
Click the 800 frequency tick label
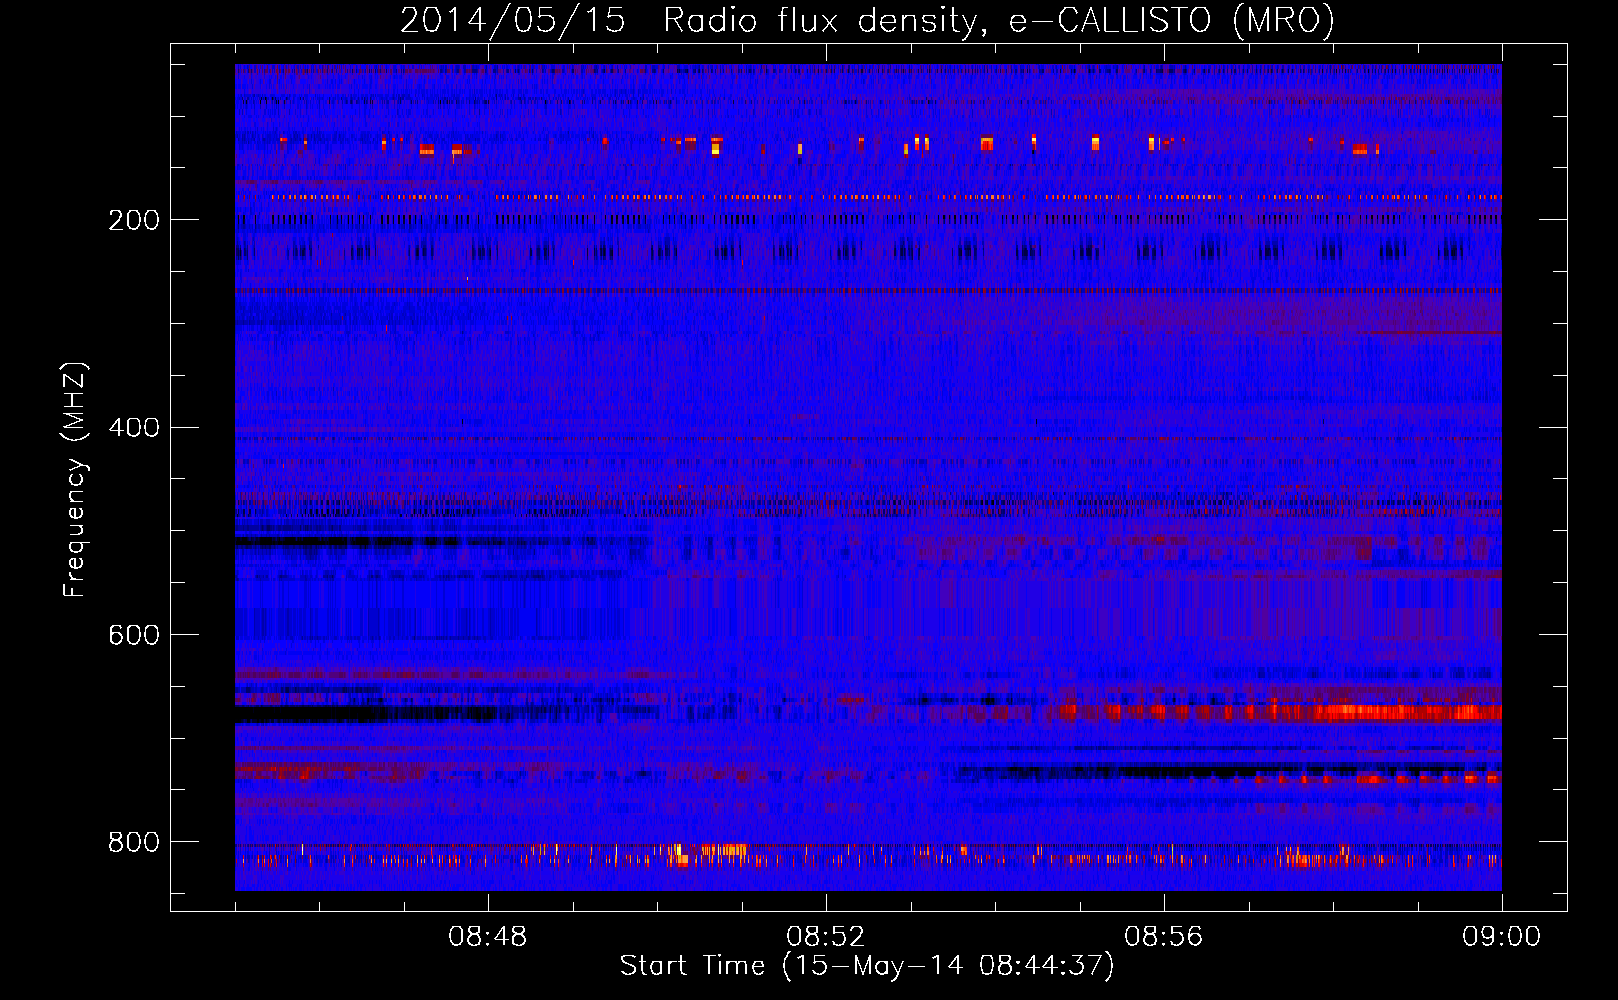[134, 842]
